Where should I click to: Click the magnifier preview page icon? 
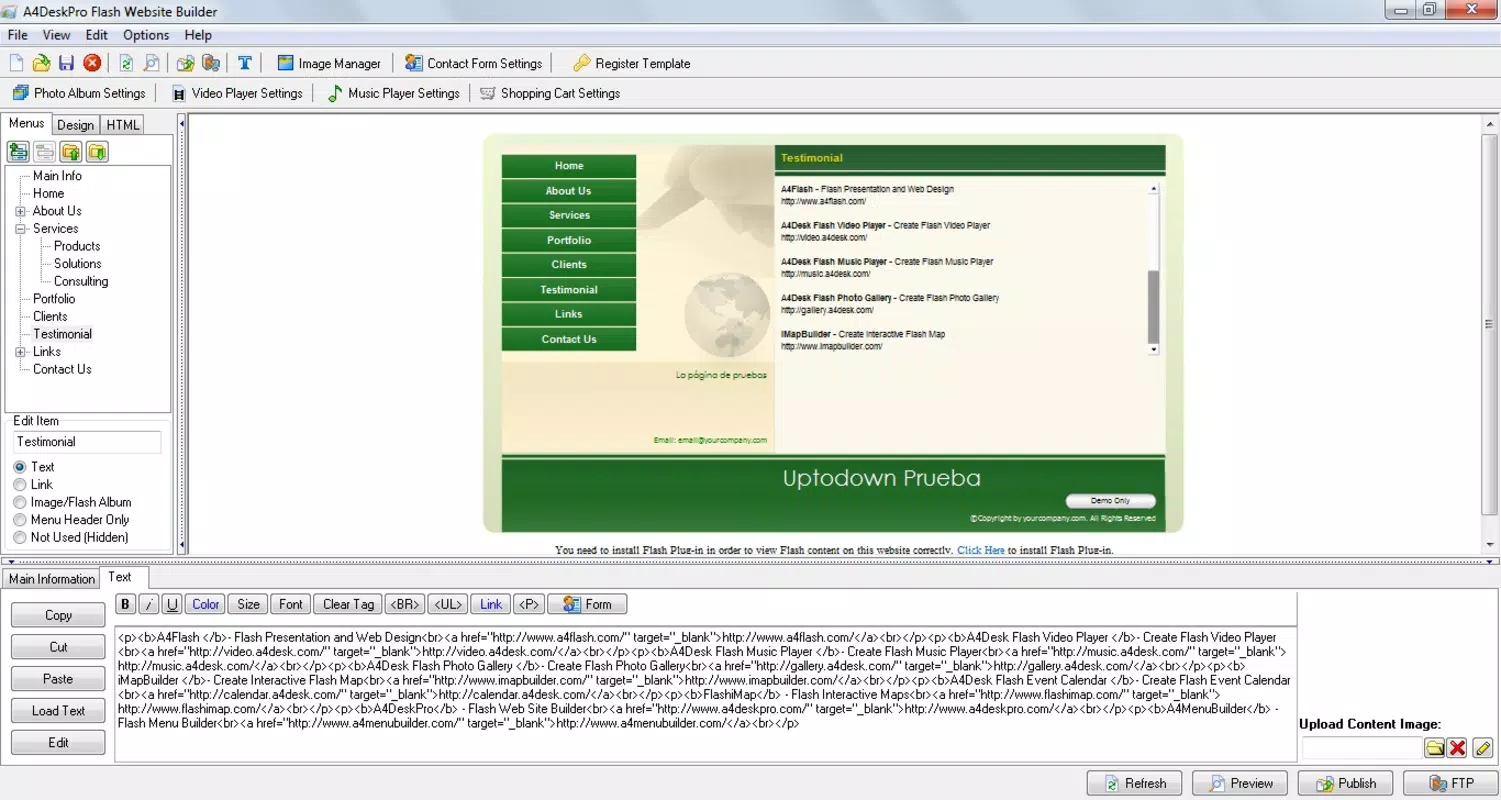click(151, 63)
